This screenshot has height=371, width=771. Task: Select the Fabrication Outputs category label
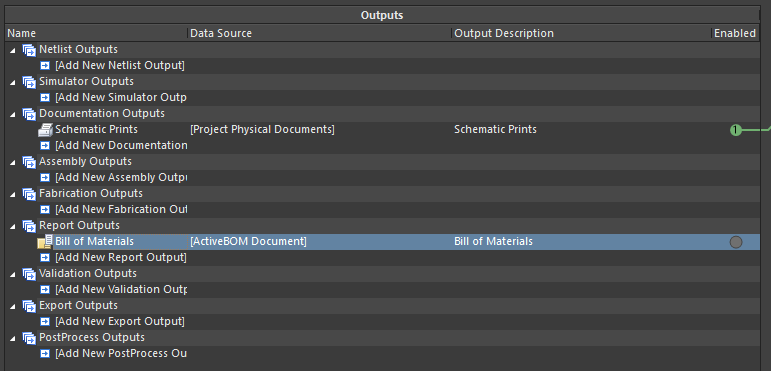pyautogui.click(x=91, y=194)
